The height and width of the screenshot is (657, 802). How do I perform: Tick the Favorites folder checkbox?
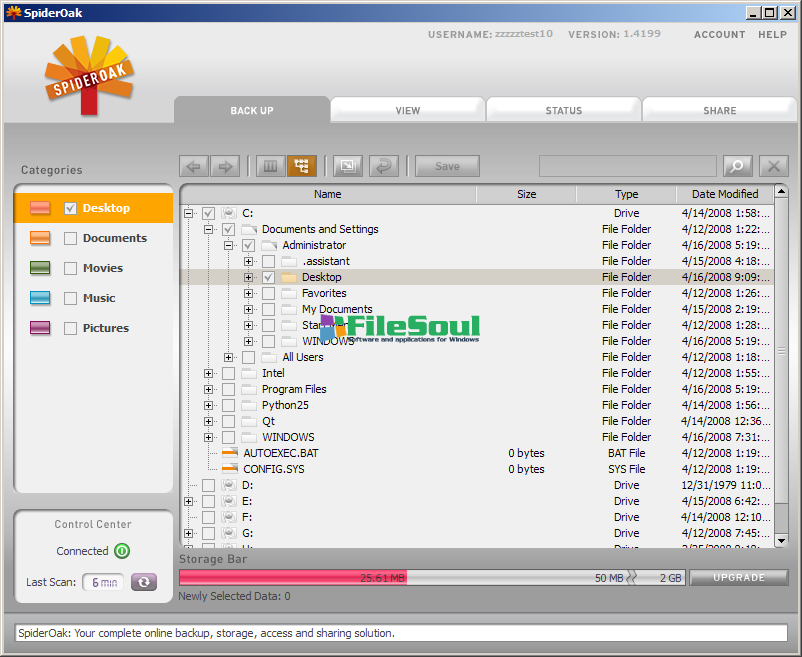[268, 293]
